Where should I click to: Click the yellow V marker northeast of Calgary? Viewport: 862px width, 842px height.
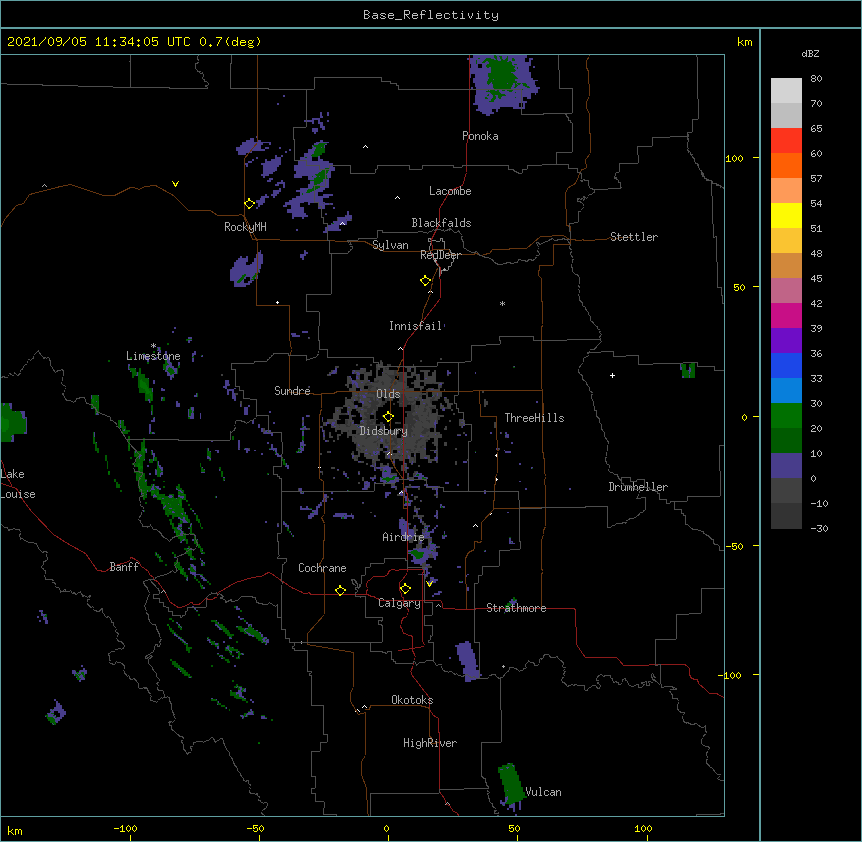point(429,583)
